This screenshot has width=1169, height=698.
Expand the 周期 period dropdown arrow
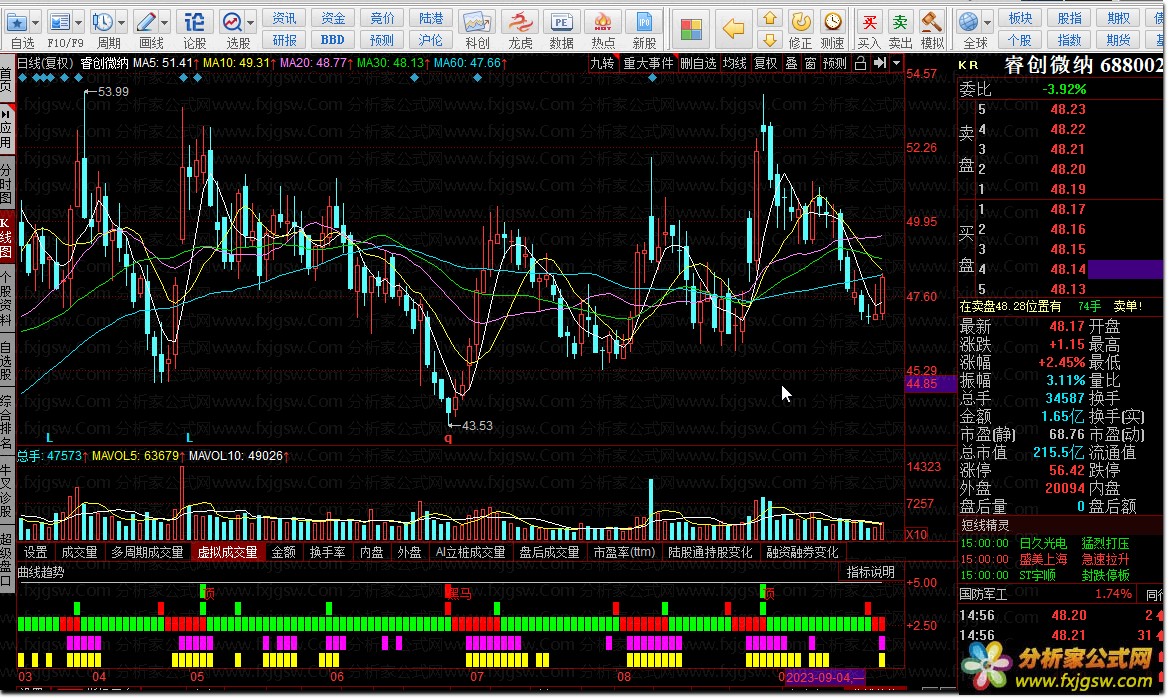pos(122,22)
